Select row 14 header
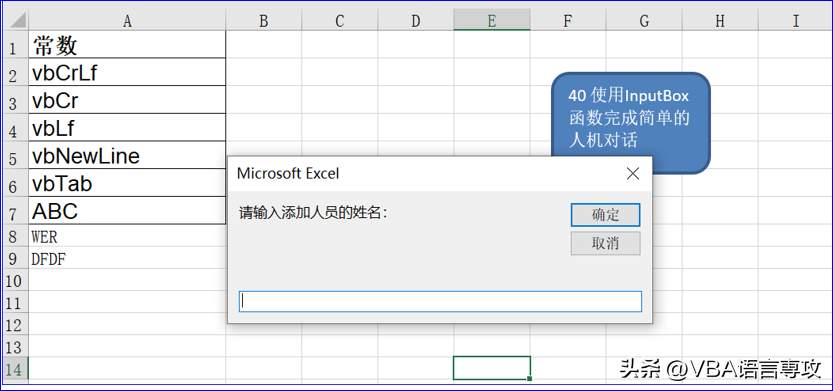Viewport: 833px width, 391px height. click(14, 368)
